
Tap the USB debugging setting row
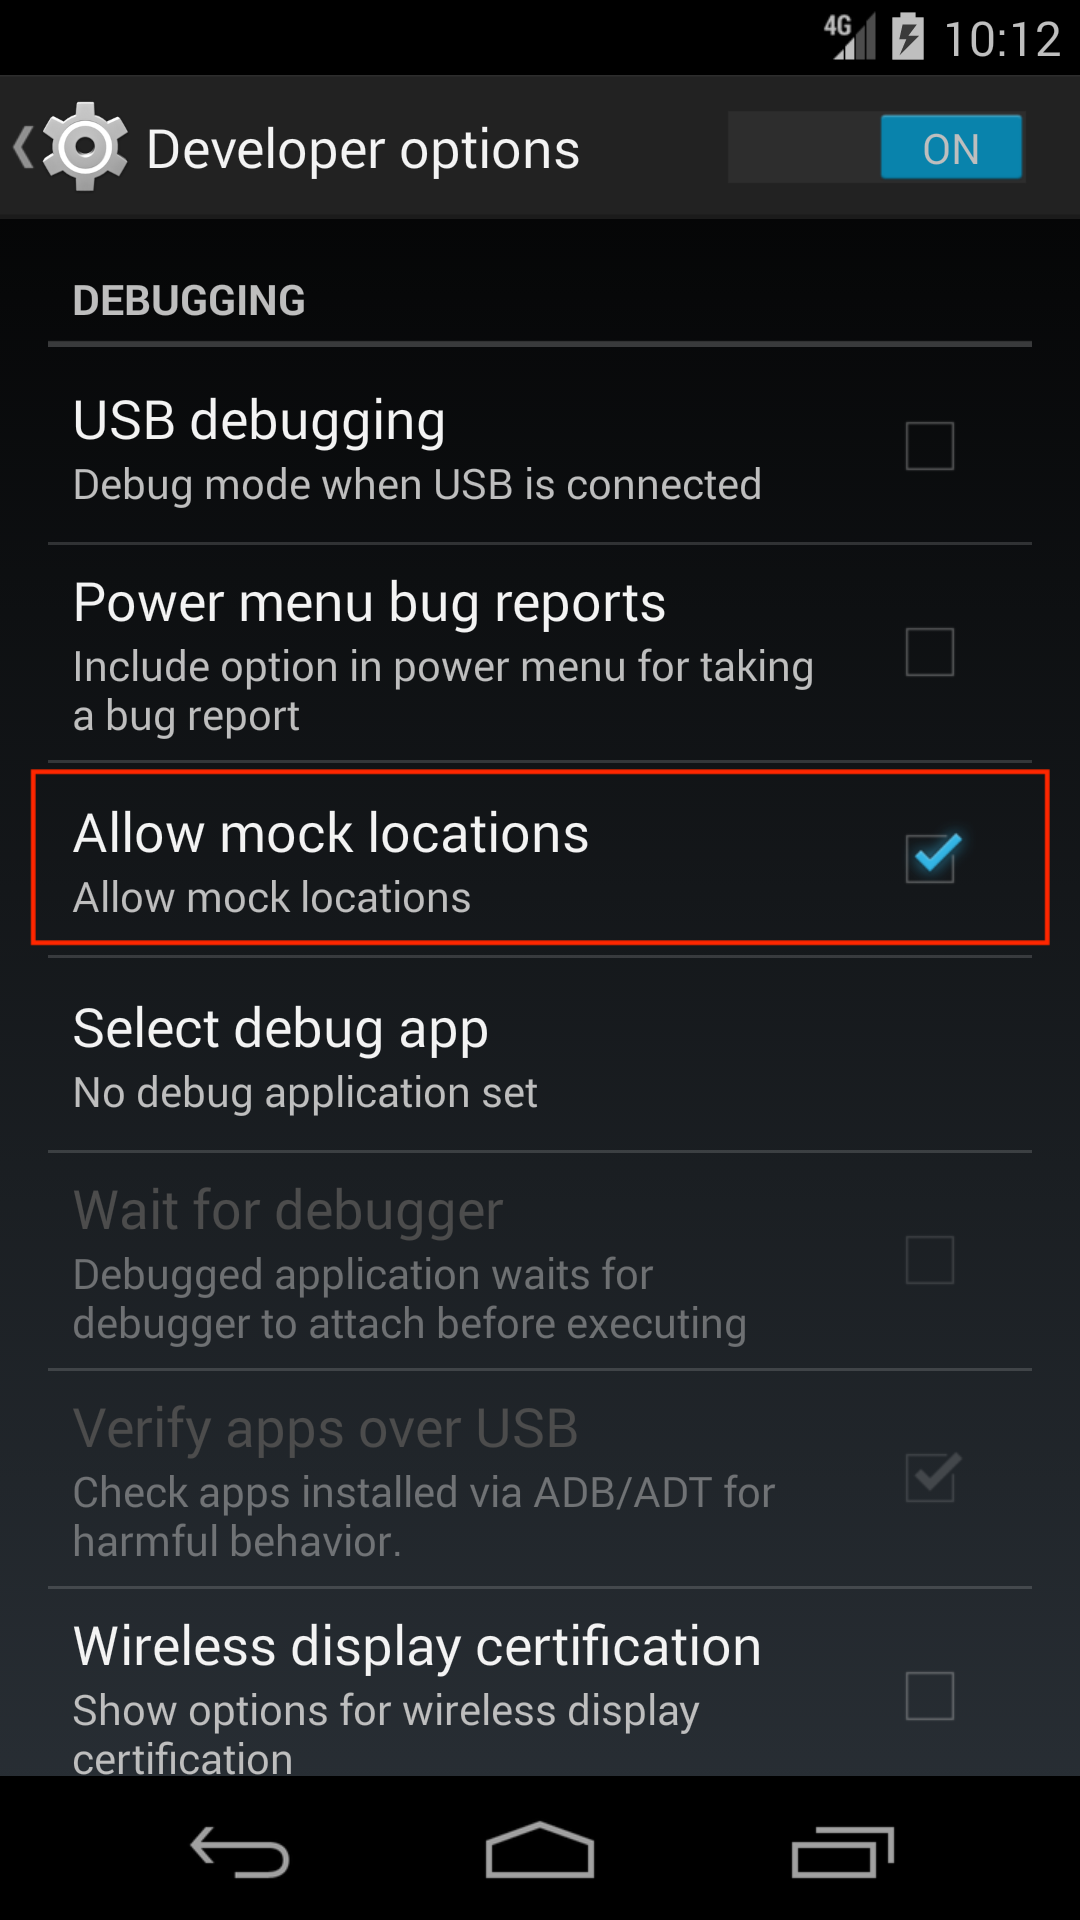(540, 446)
